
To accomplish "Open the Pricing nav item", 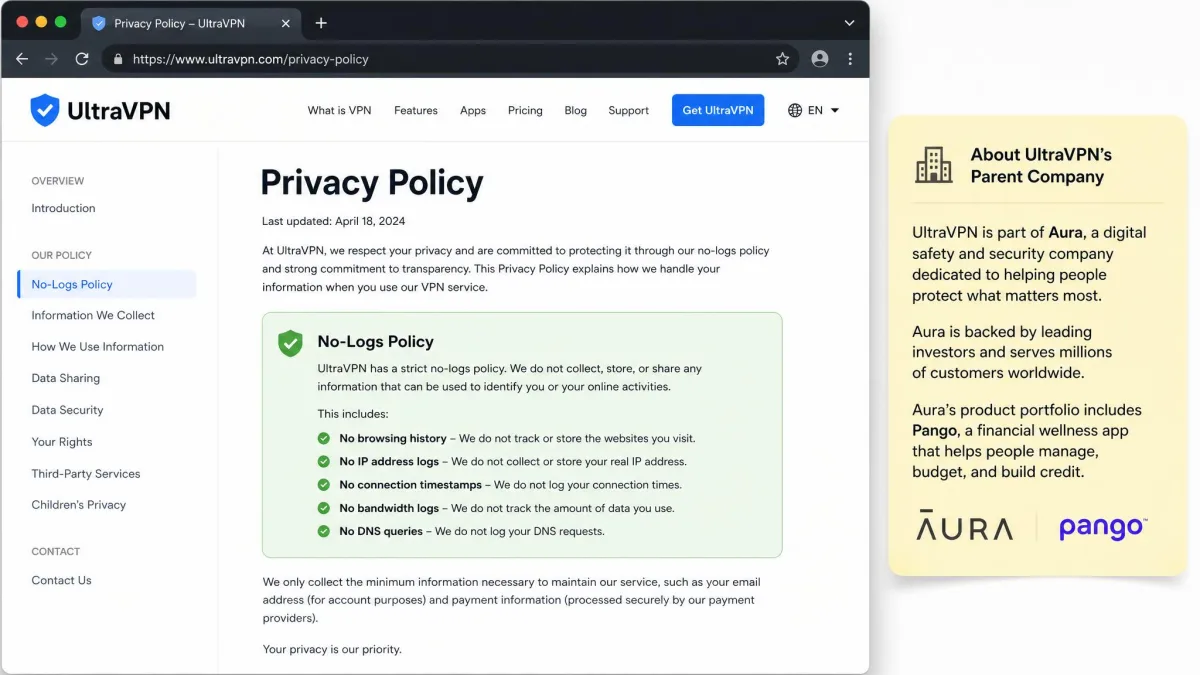I will pyautogui.click(x=525, y=110).
